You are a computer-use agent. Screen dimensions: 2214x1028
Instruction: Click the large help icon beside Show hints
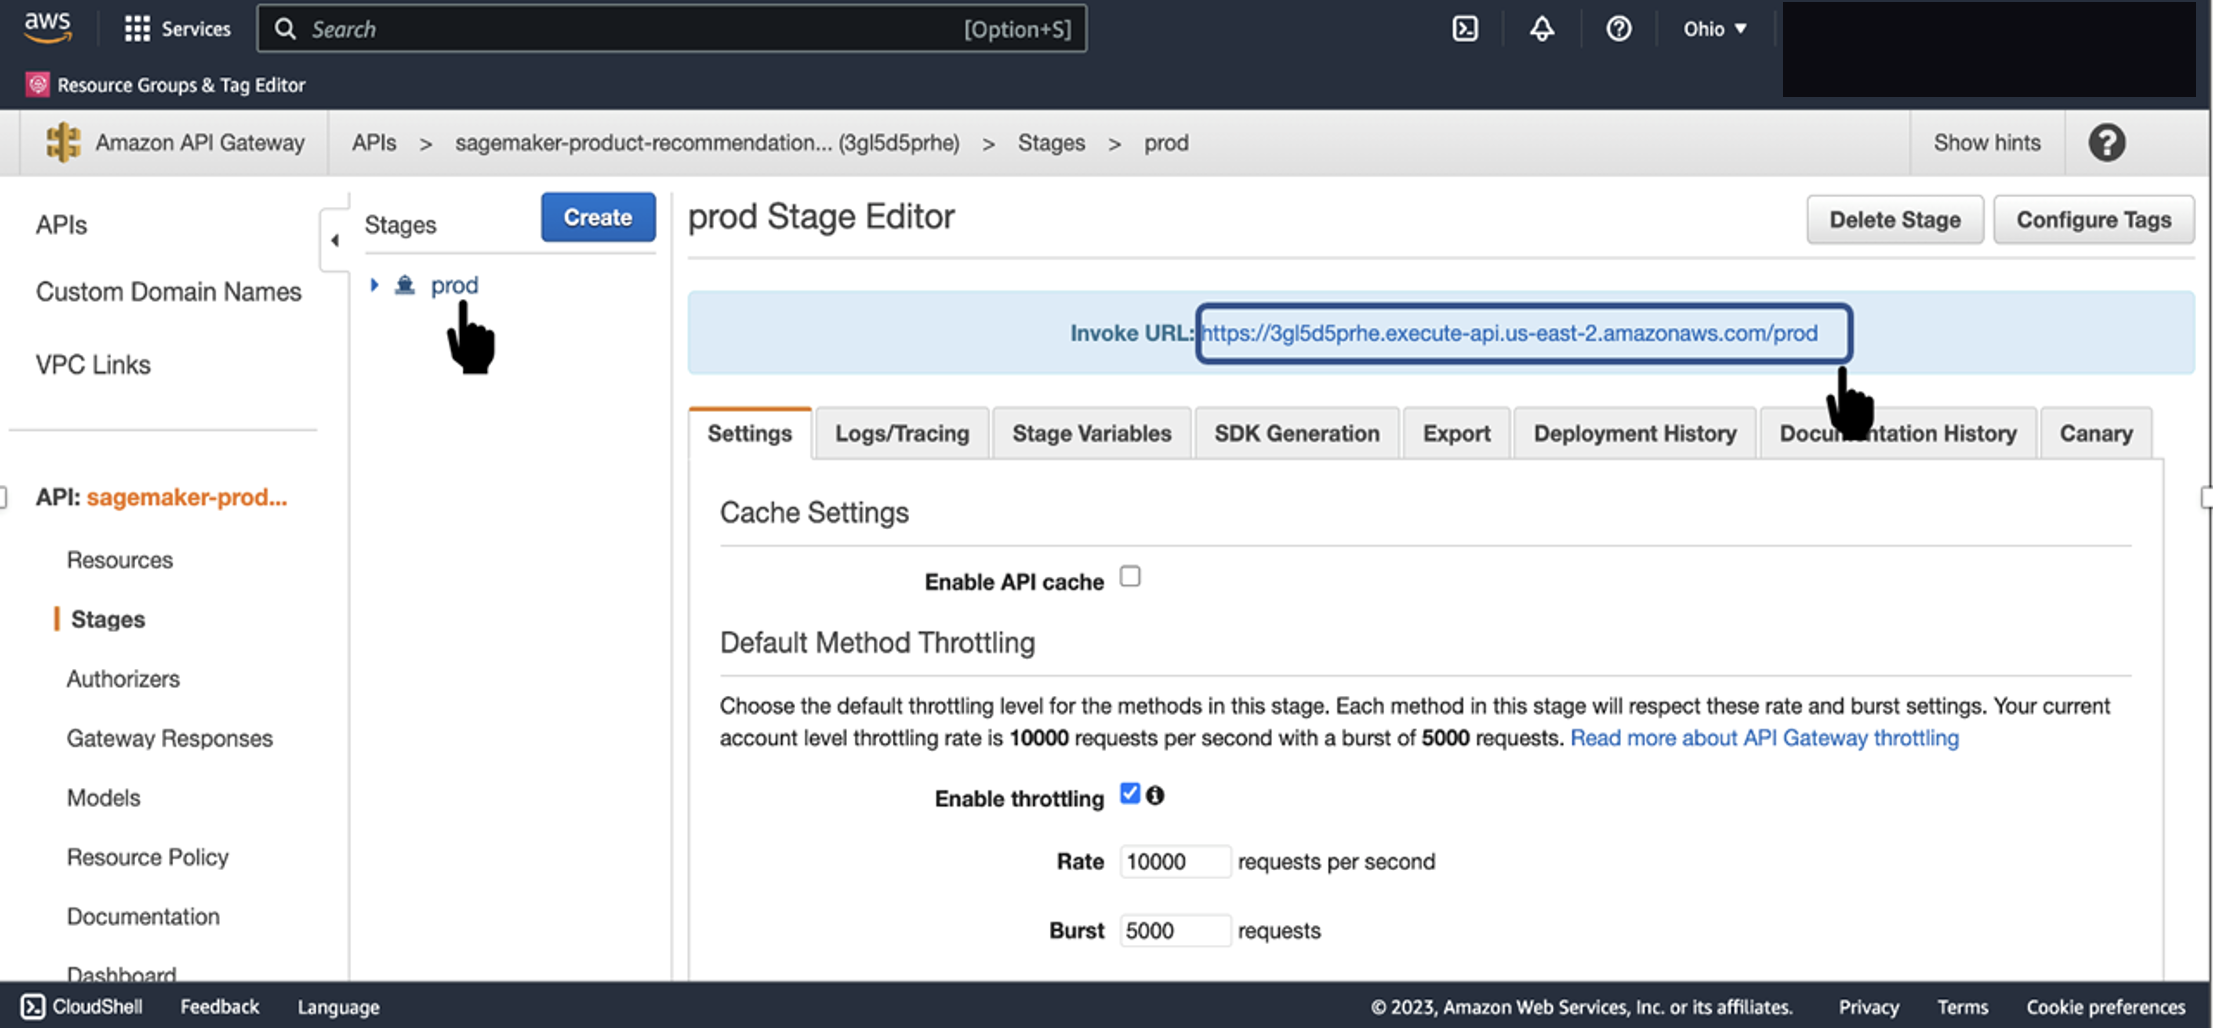click(2106, 143)
